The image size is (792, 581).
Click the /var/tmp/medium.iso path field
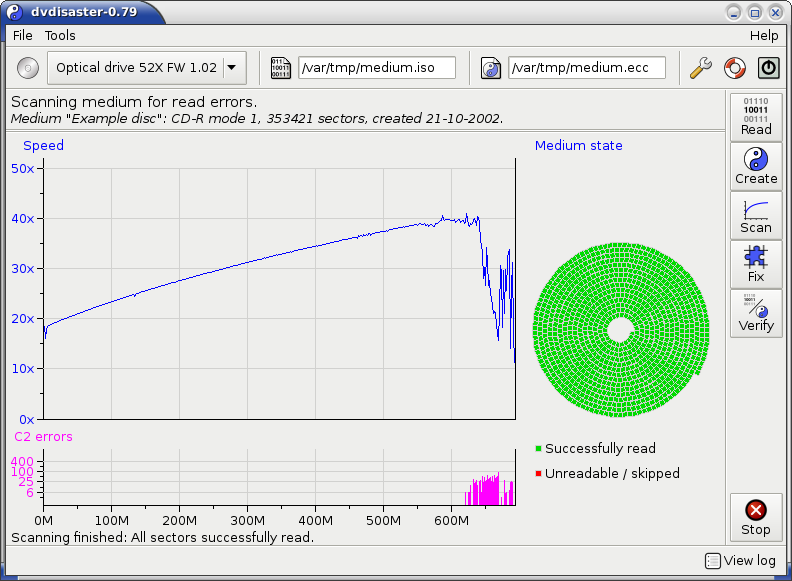point(377,68)
